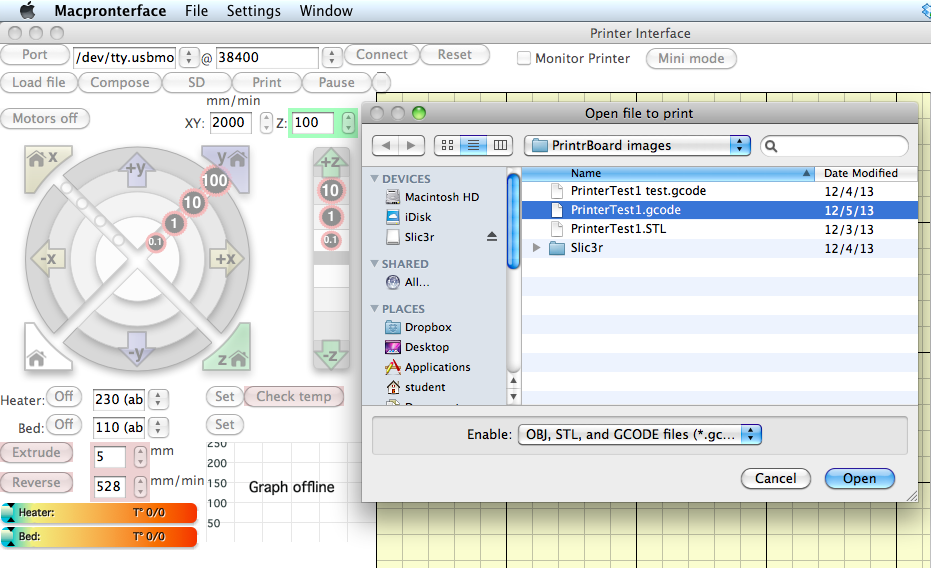This screenshot has width=931, height=568.
Task: Adjust the extrude length stepper
Action: (x=140, y=456)
